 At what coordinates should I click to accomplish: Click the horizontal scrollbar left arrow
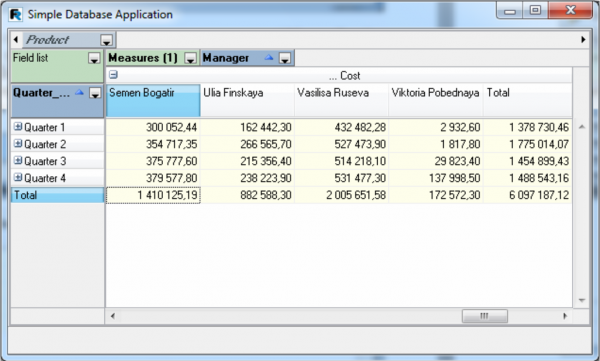[112, 316]
